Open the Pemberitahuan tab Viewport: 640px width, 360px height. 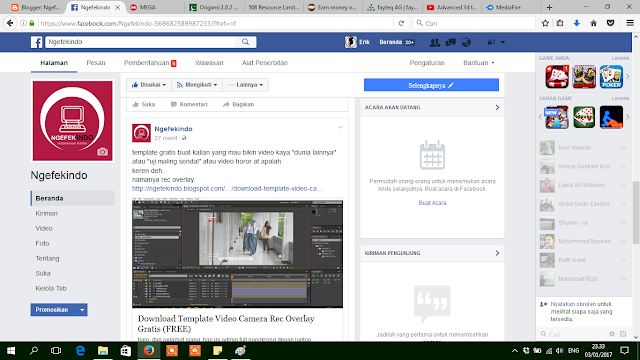[x=150, y=63]
